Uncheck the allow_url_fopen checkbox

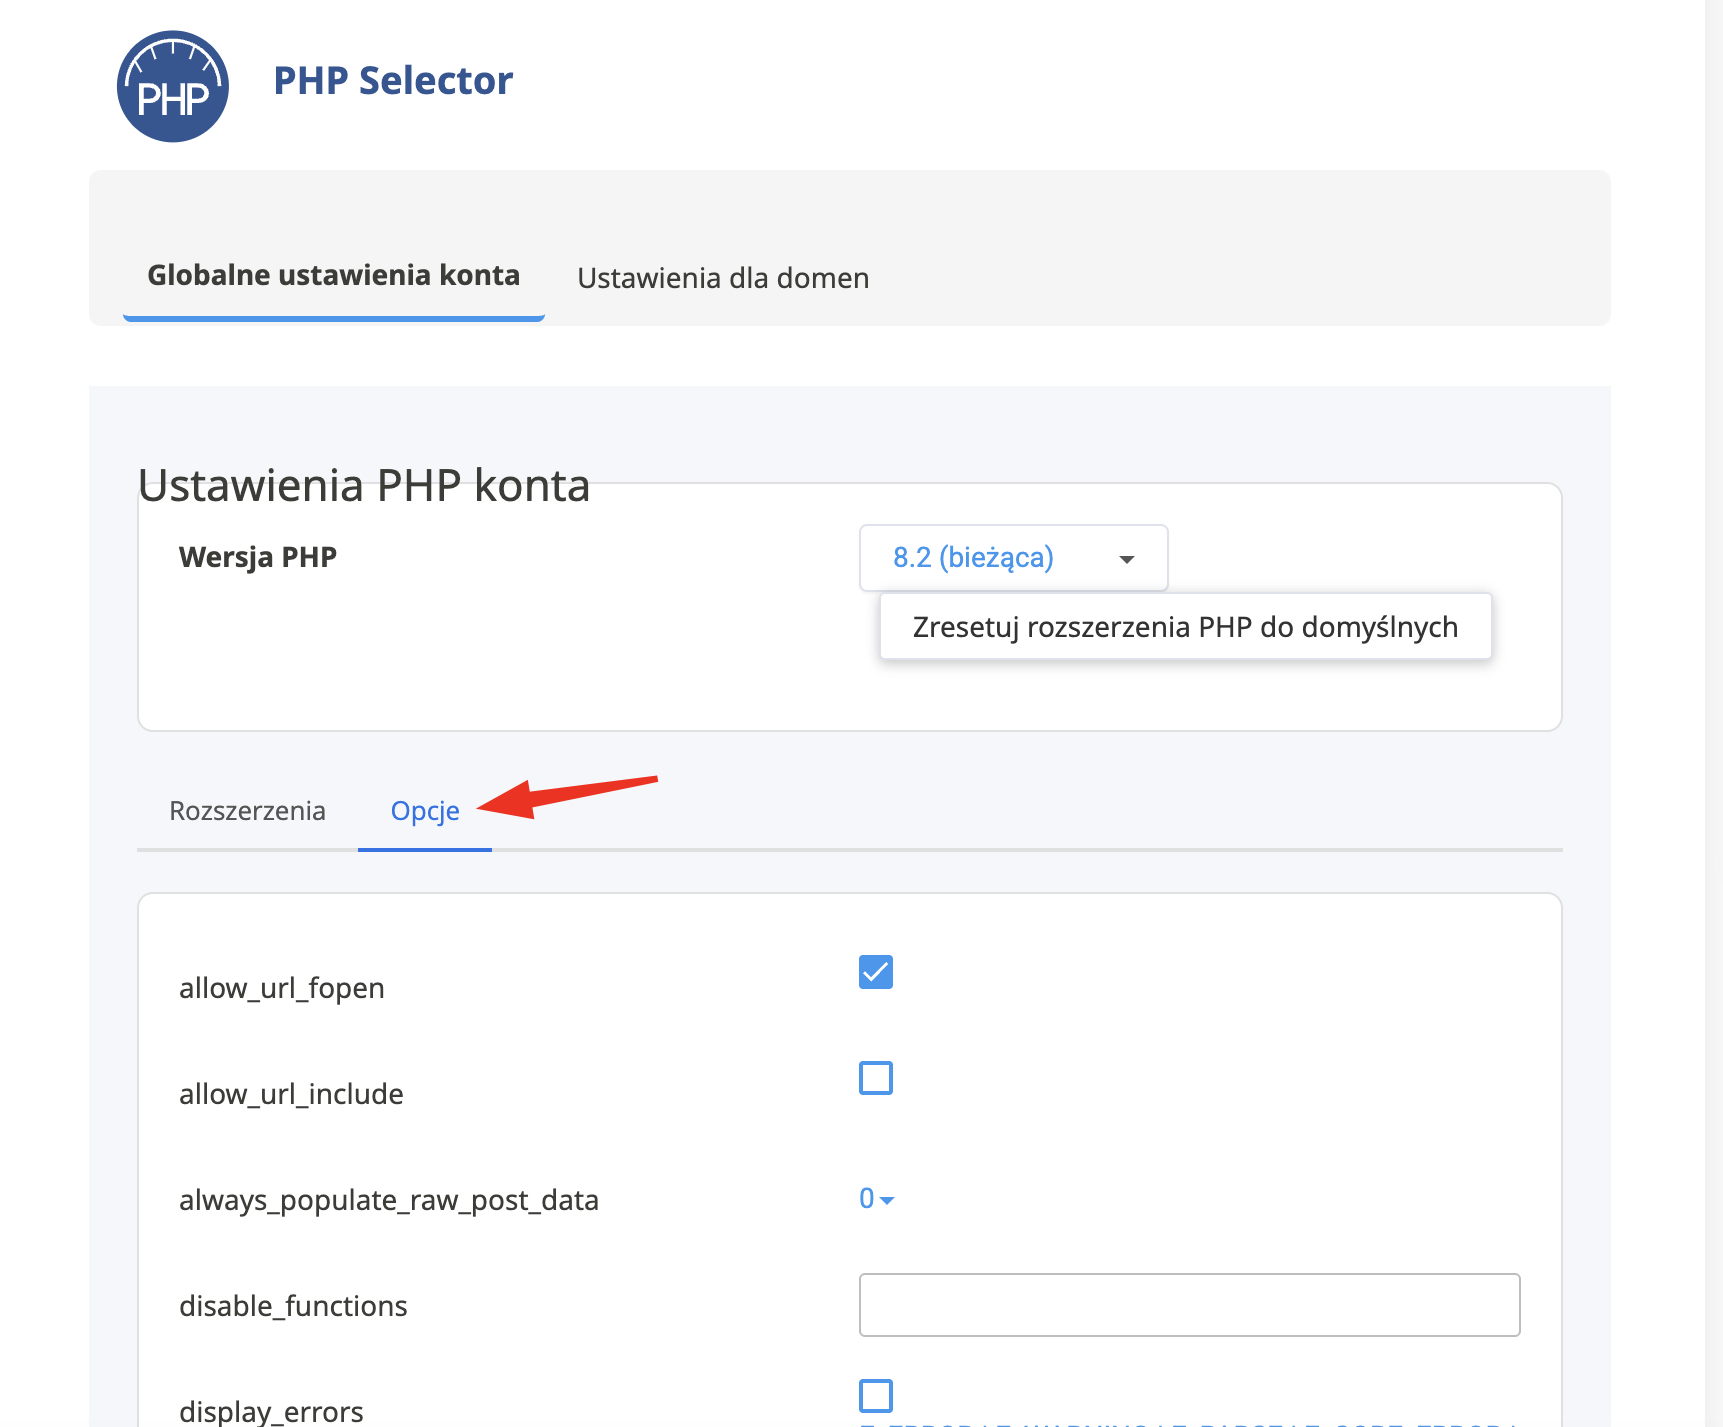coord(876,972)
